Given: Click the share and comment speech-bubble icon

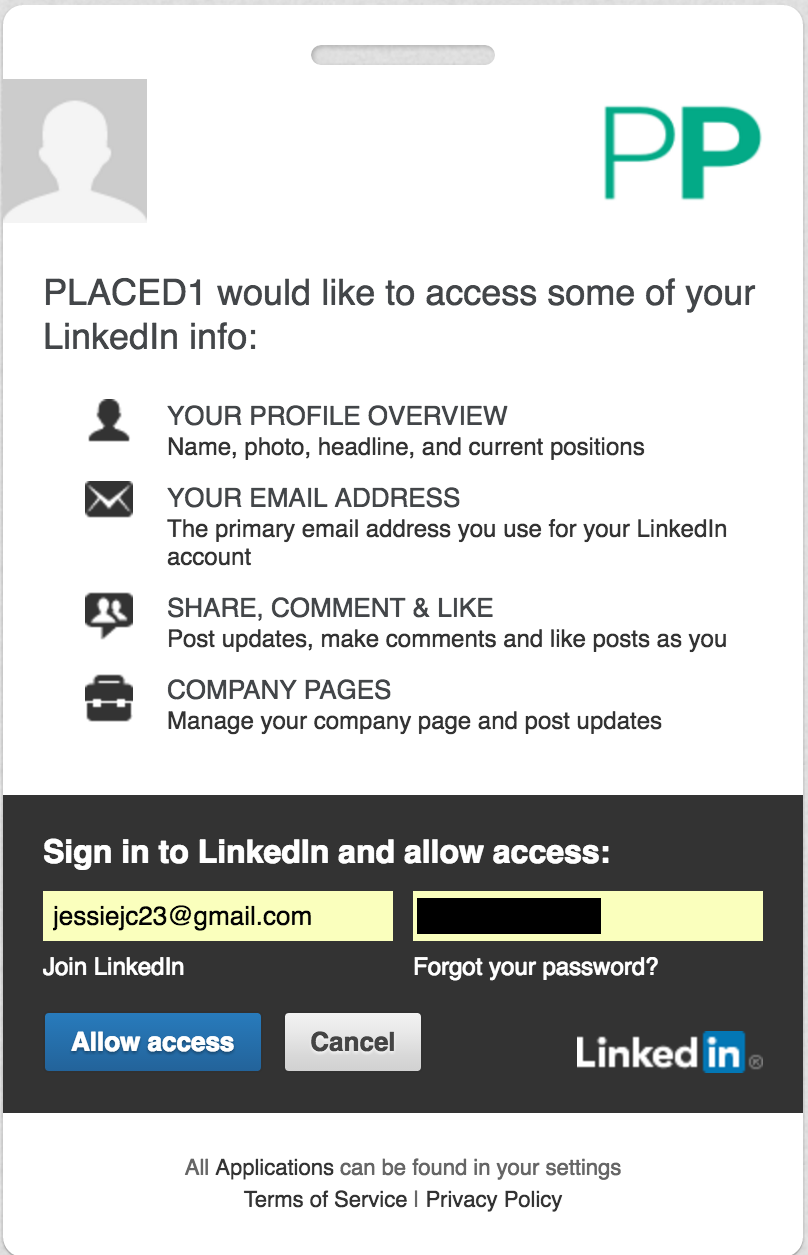Looking at the screenshot, I should pyautogui.click(x=109, y=614).
